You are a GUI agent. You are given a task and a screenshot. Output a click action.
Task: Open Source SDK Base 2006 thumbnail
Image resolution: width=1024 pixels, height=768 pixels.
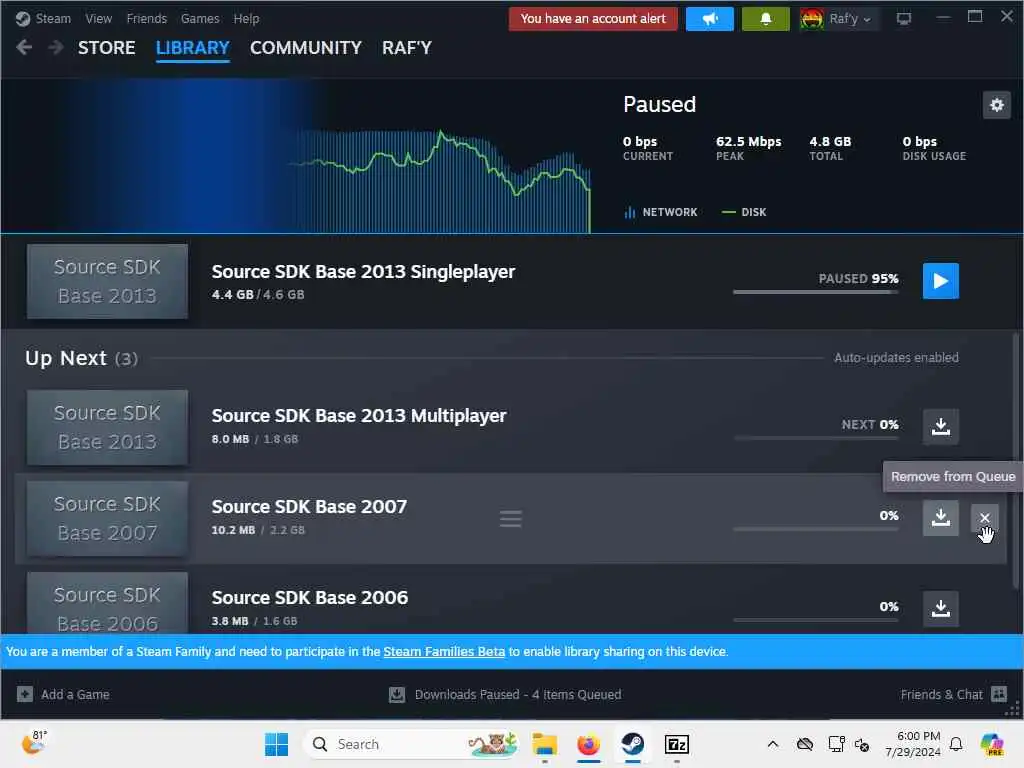pyautogui.click(x=107, y=603)
